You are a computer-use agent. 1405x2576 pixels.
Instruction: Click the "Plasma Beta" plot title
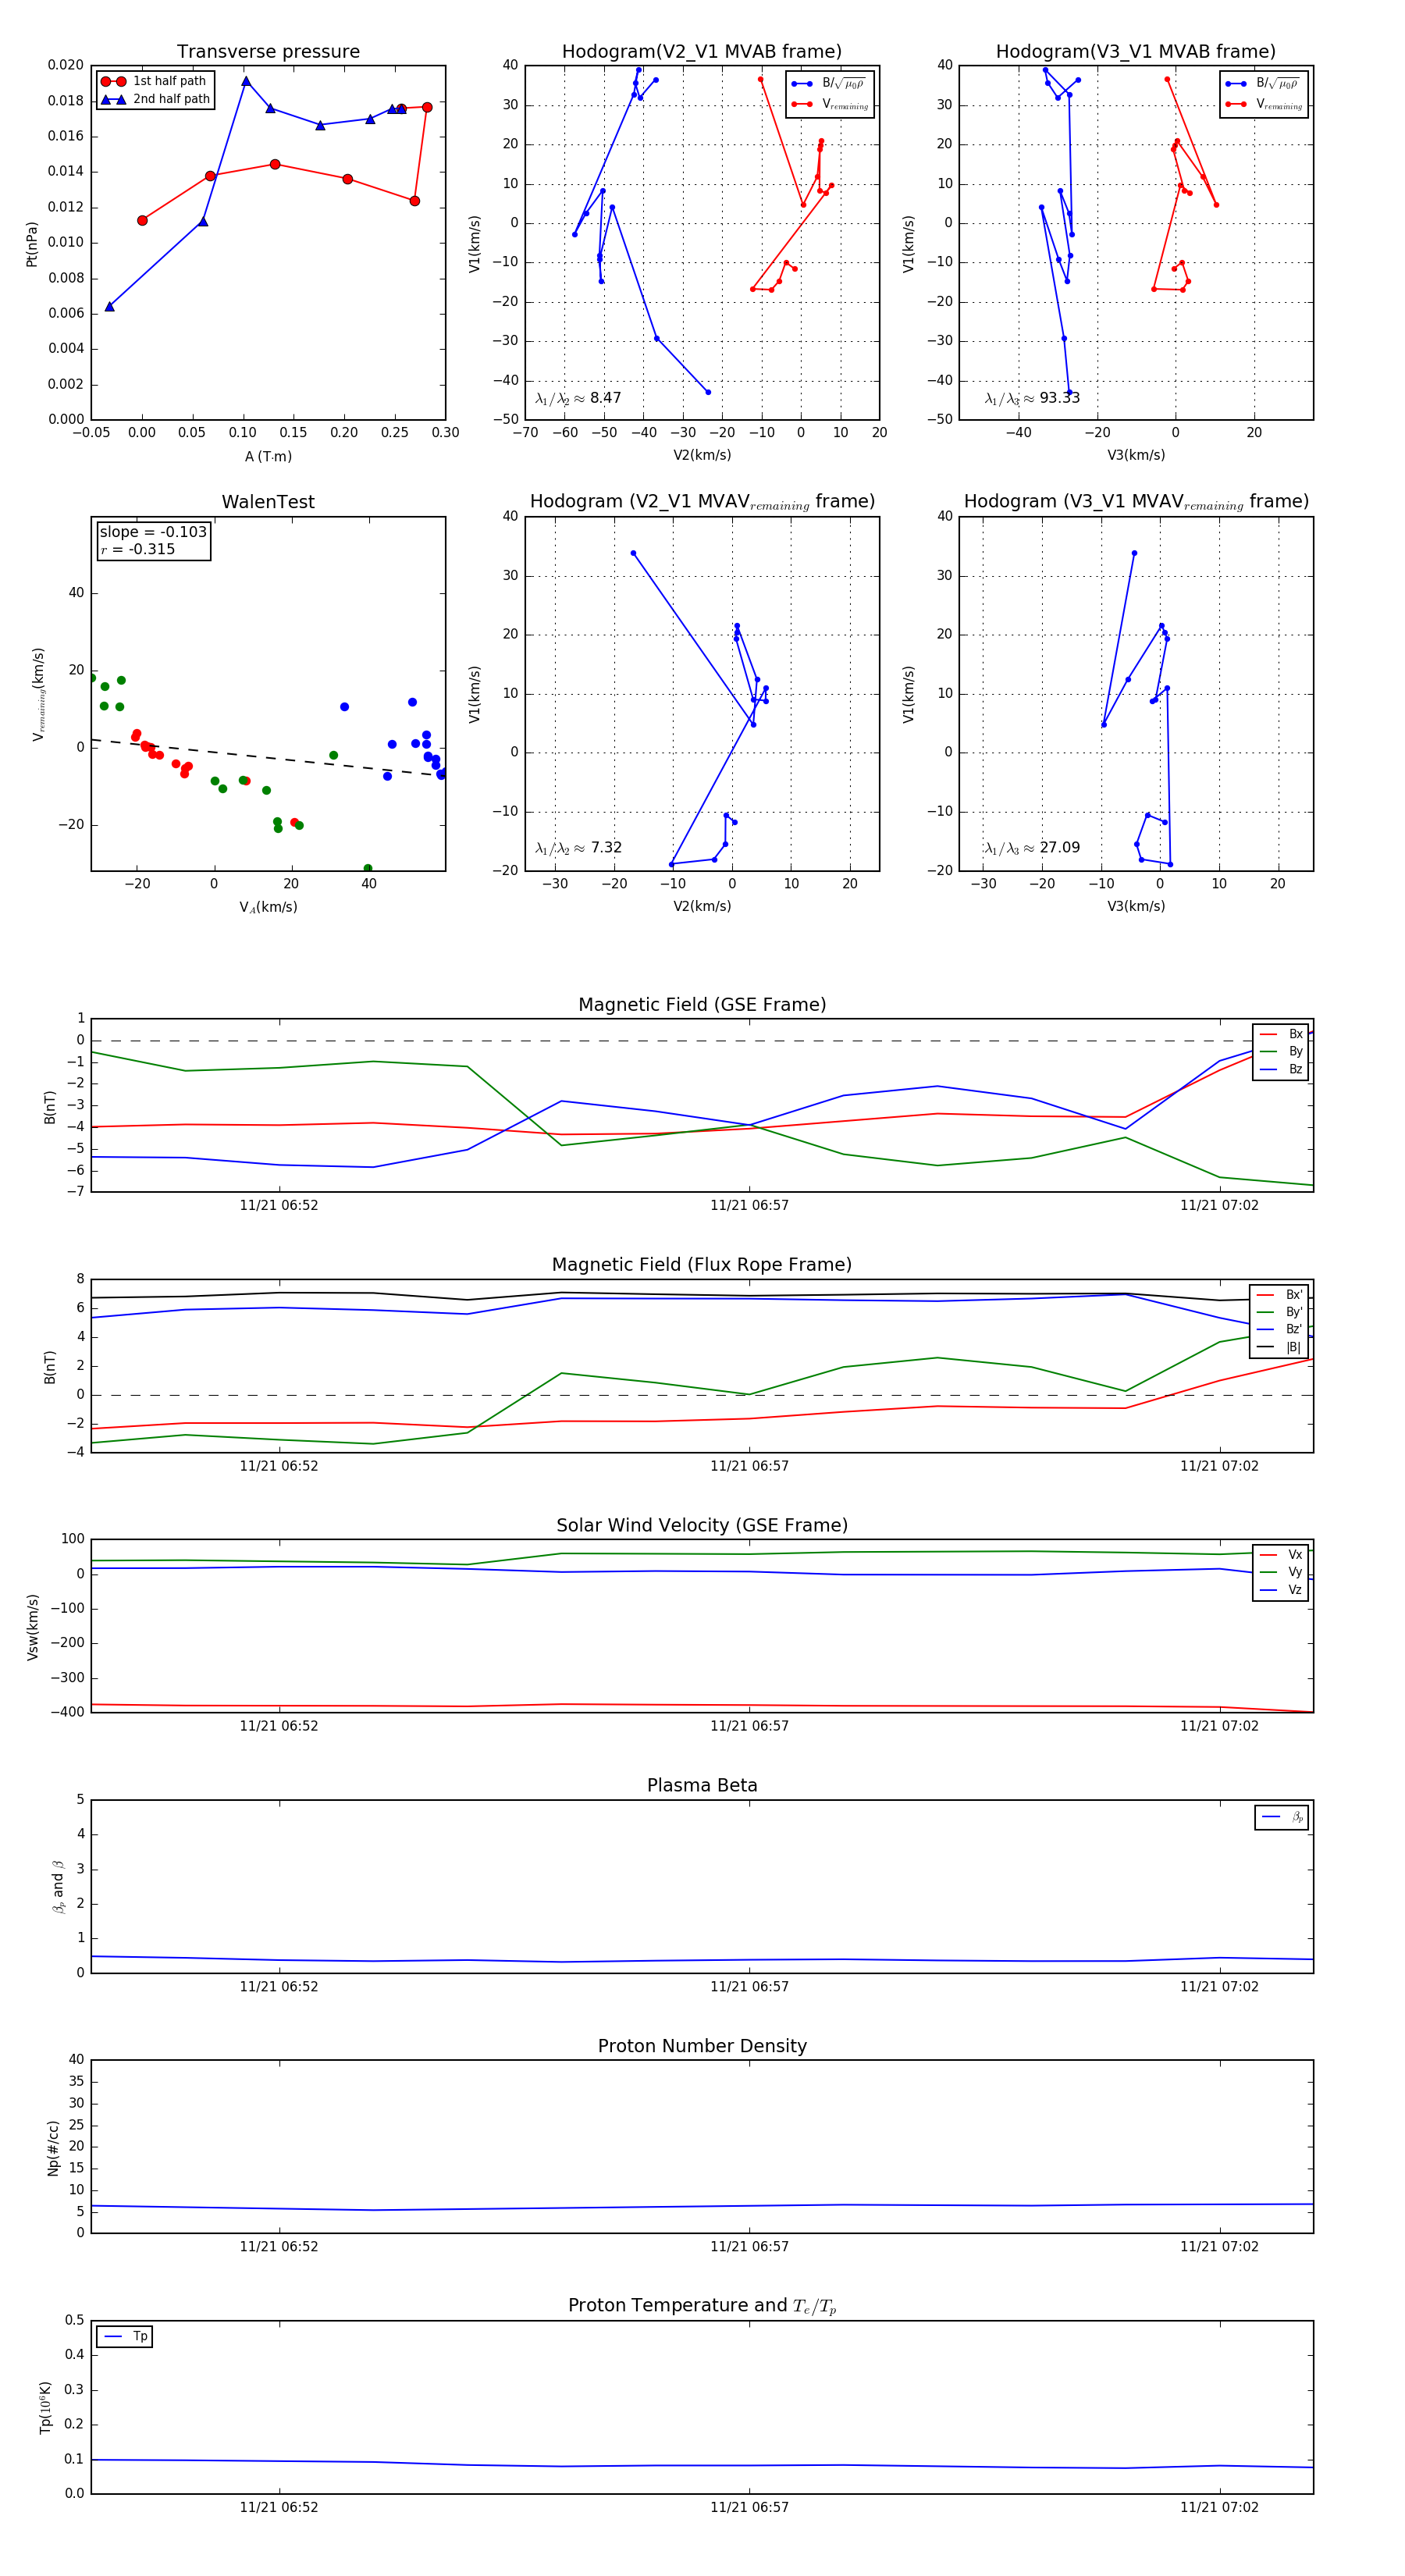702,1785
